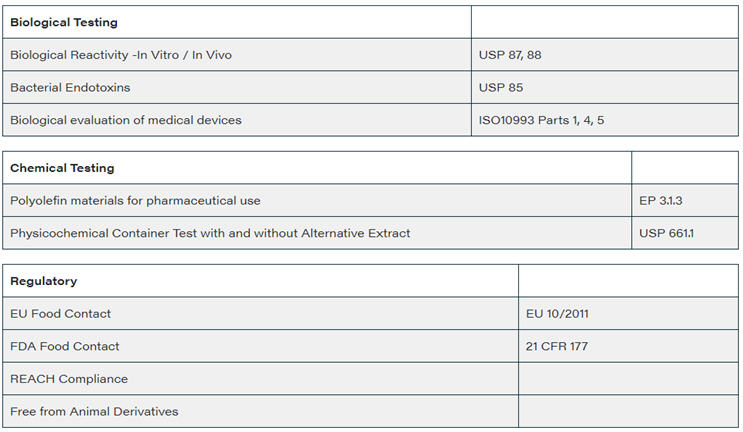Click the Regulatory table header

tap(43, 281)
